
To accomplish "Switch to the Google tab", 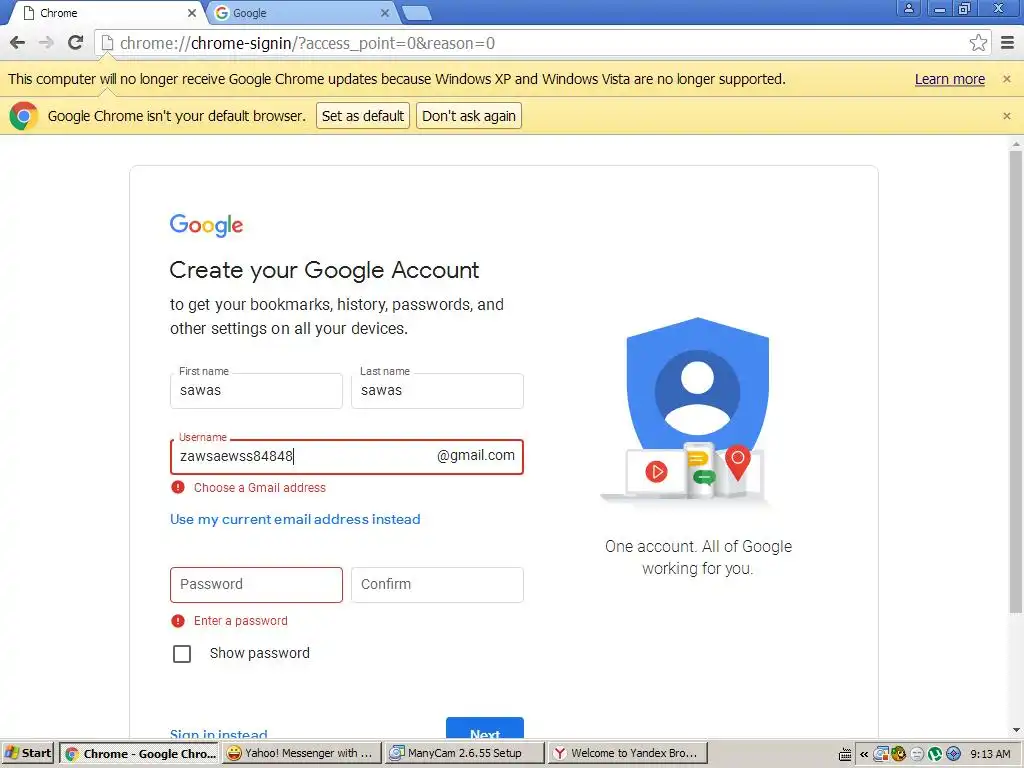I will pos(300,13).
